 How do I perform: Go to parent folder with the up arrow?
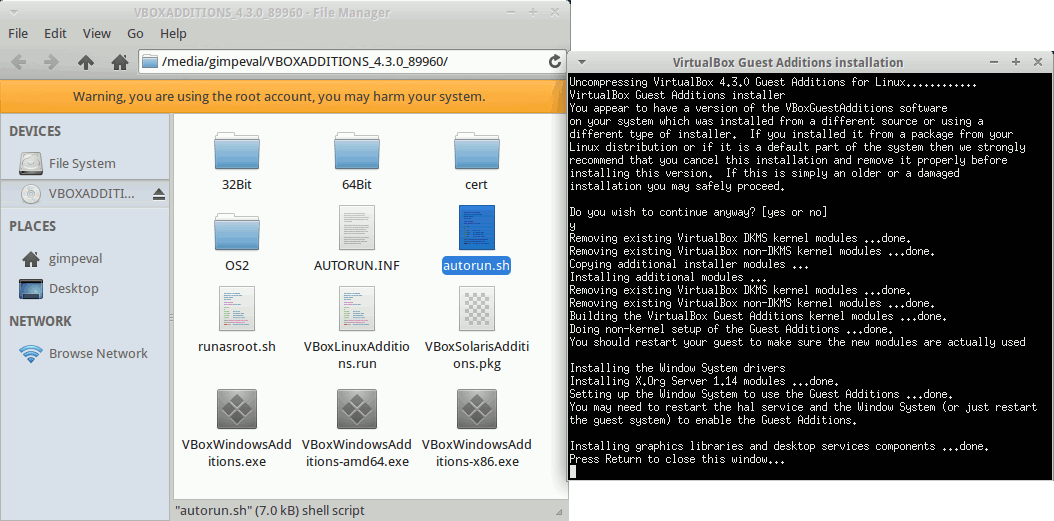85,63
